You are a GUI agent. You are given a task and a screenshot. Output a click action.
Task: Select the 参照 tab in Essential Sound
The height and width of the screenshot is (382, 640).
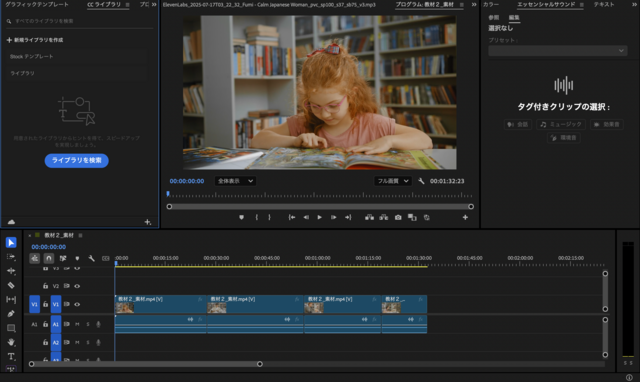coord(494,18)
